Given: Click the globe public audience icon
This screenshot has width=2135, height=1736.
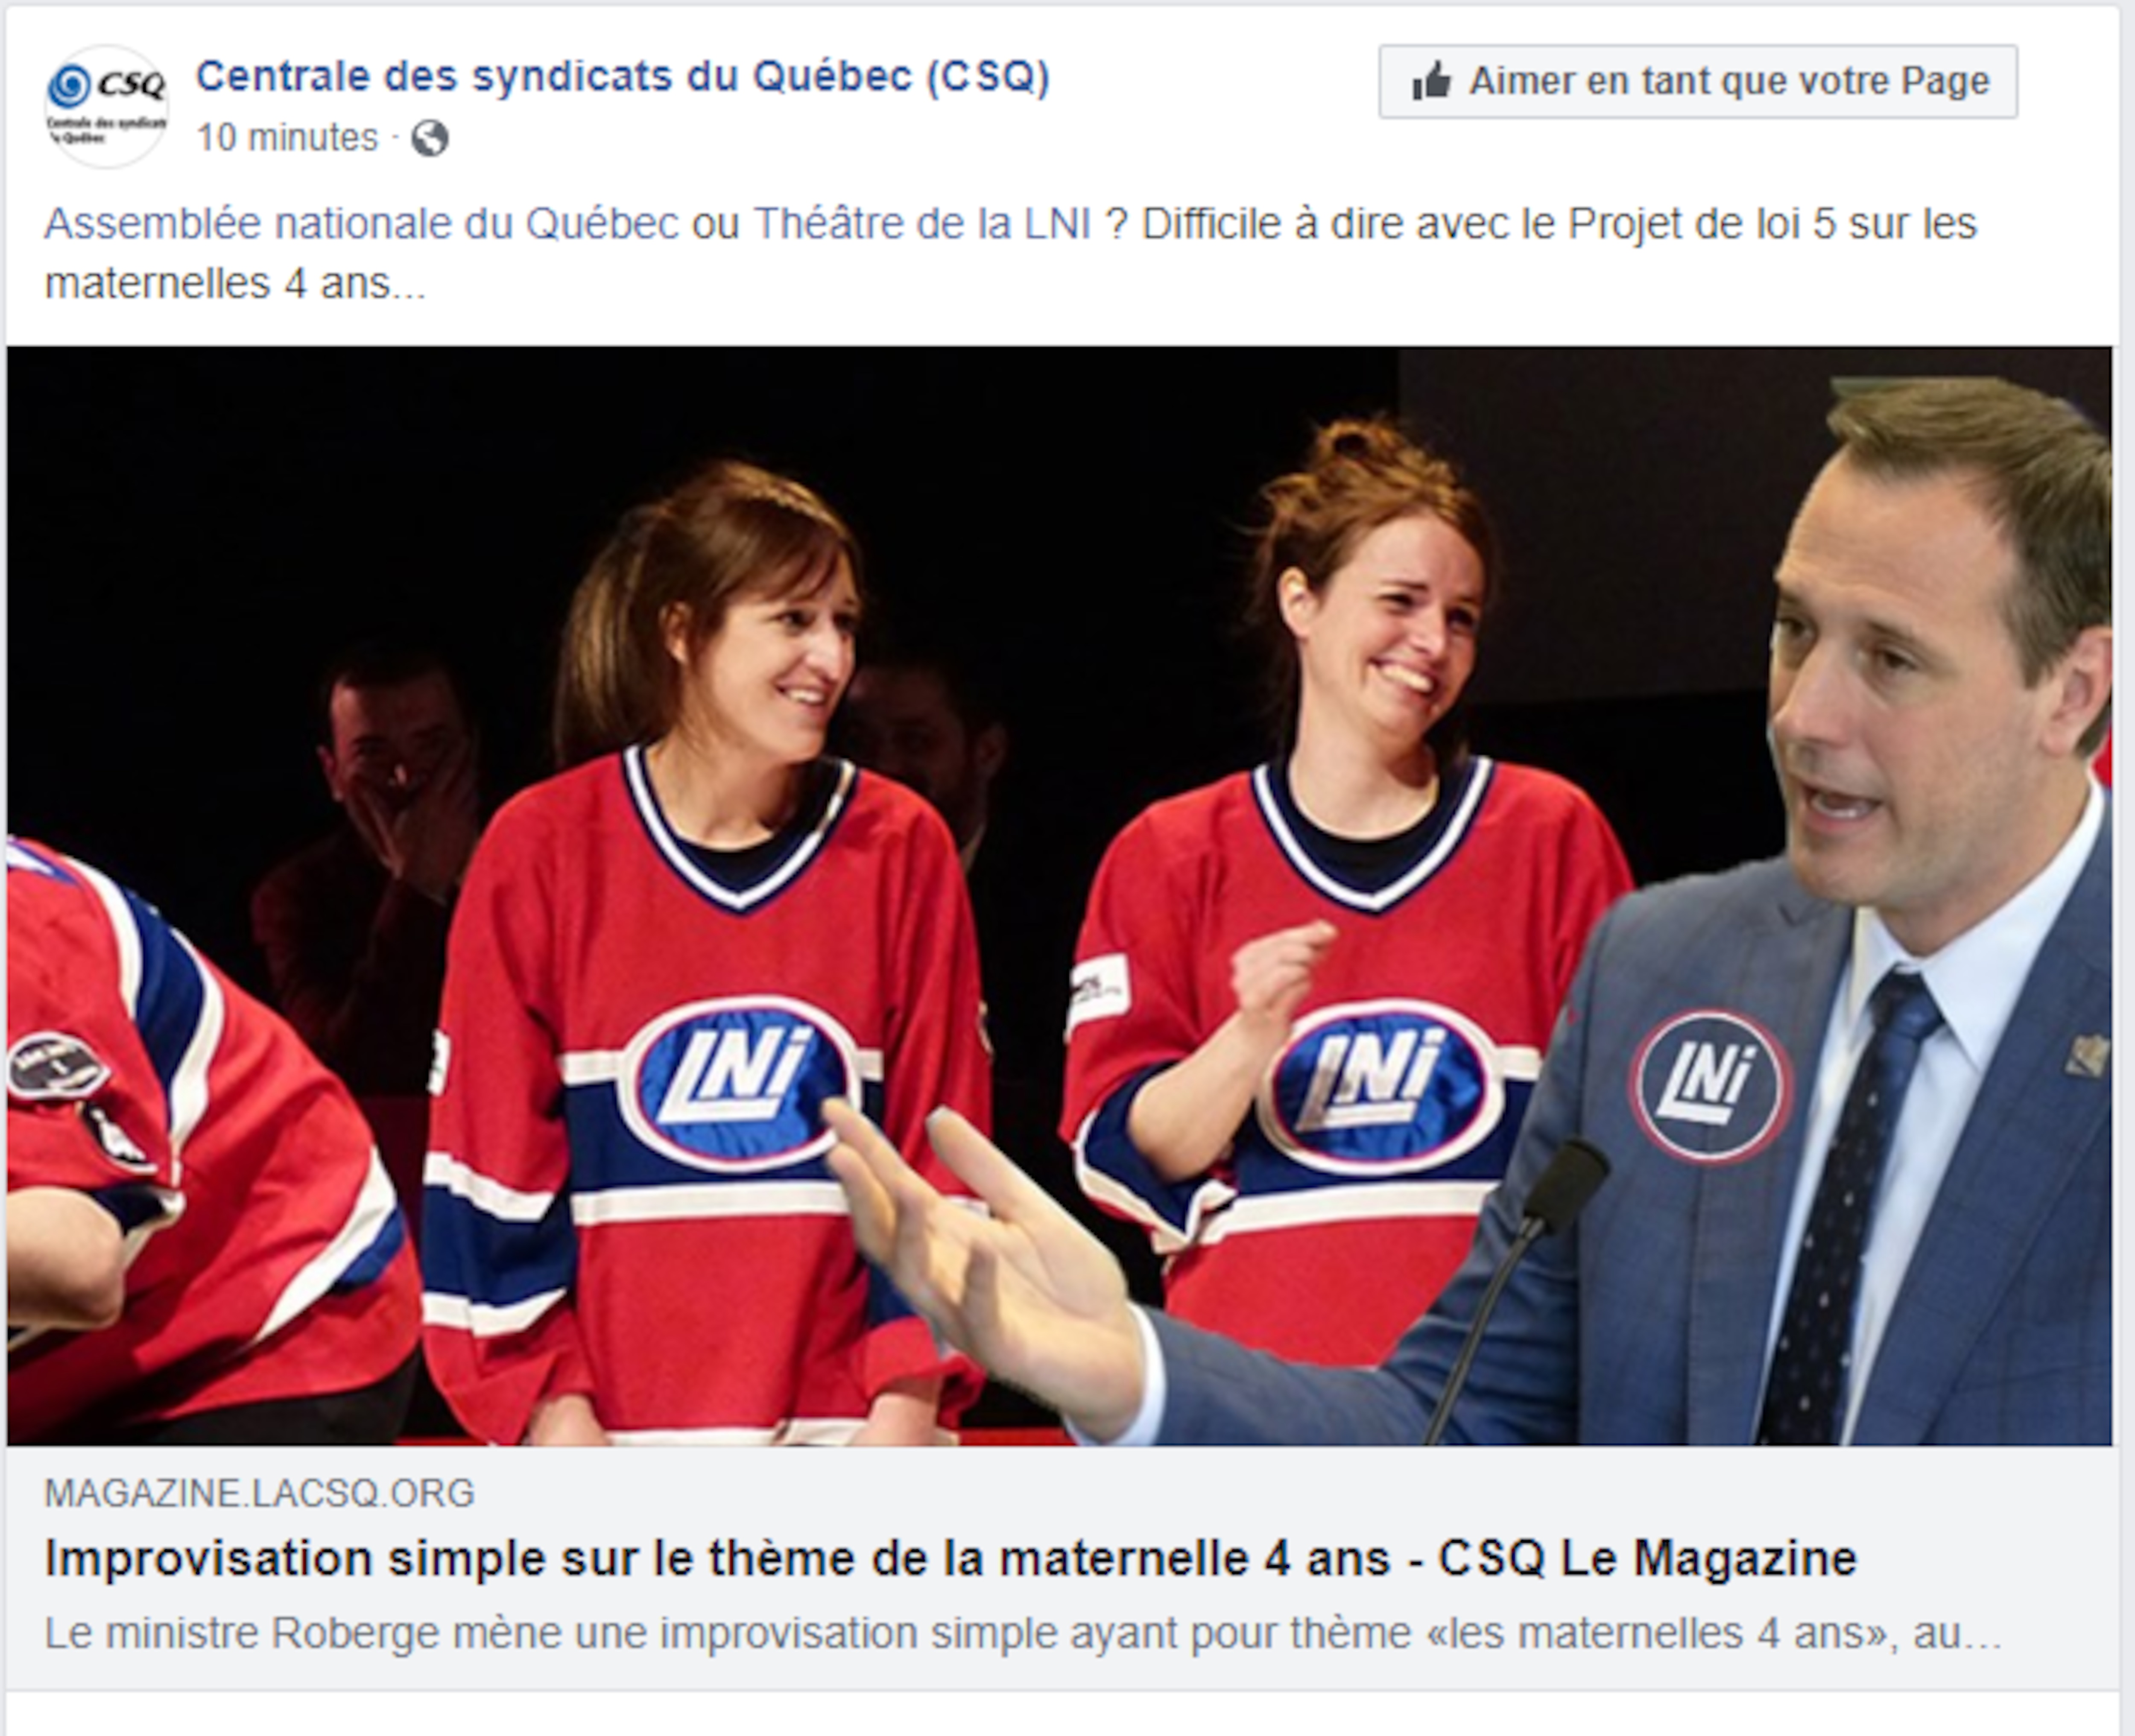Looking at the screenshot, I should pos(429,138).
